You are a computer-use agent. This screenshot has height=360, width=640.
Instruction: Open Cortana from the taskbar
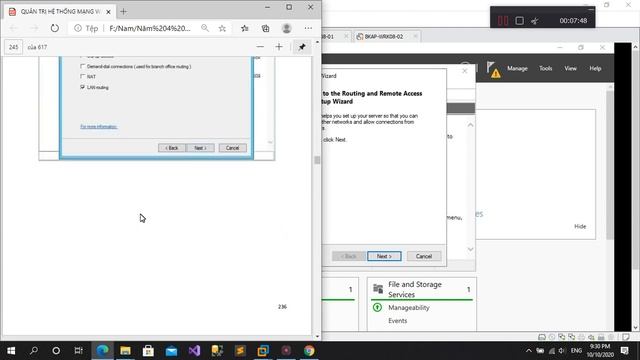56,351
